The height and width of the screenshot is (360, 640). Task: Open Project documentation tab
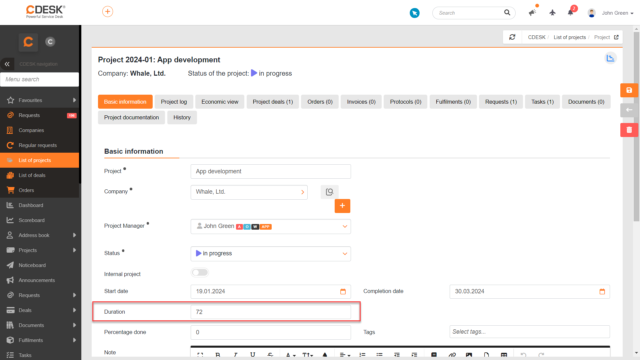pos(131,118)
